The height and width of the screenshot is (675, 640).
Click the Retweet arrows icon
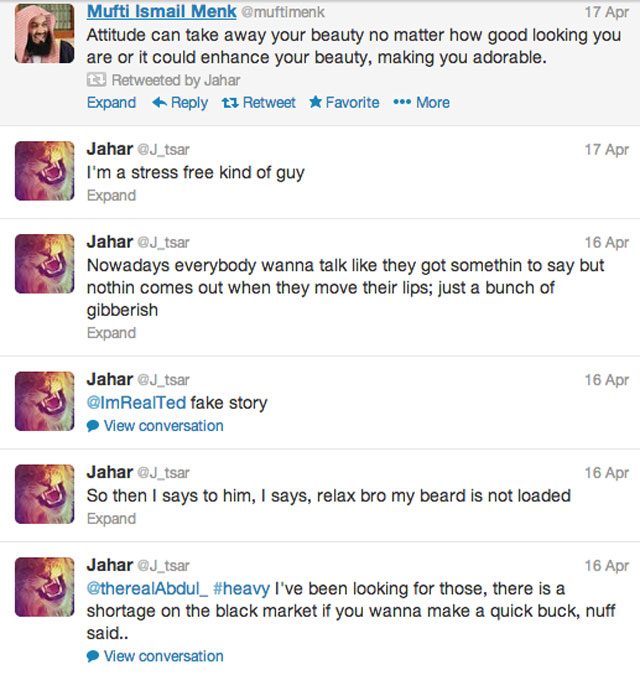(228, 103)
